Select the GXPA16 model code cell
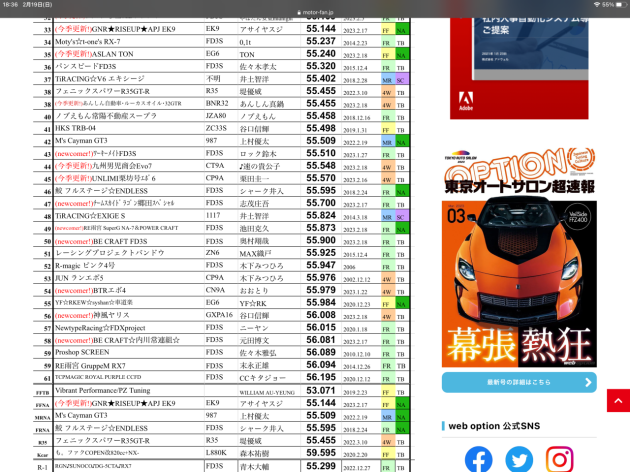 (219, 315)
